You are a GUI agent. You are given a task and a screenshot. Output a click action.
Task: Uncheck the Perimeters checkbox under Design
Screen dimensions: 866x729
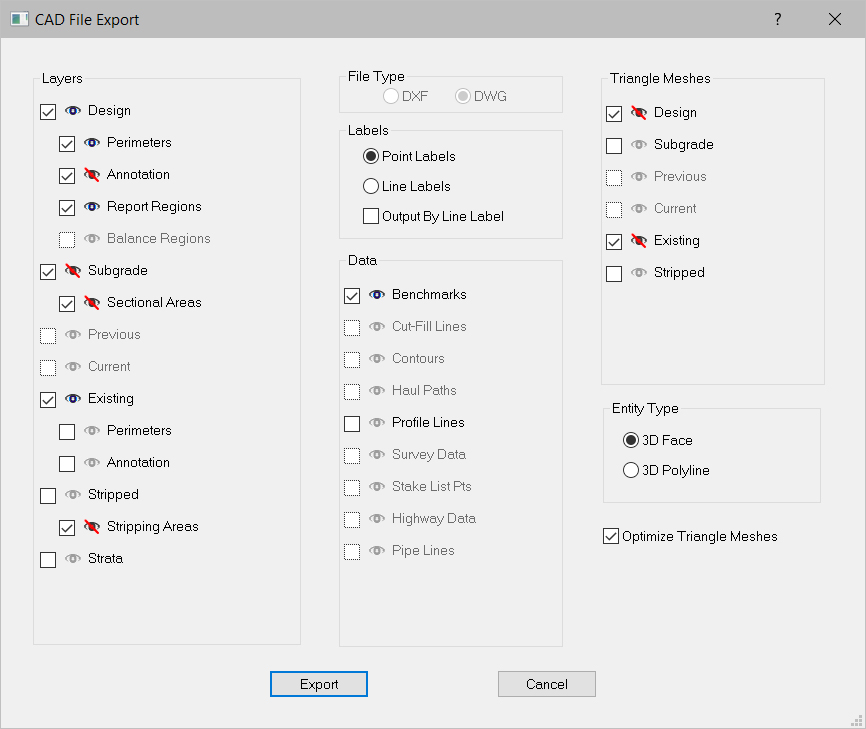click(67, 143)
